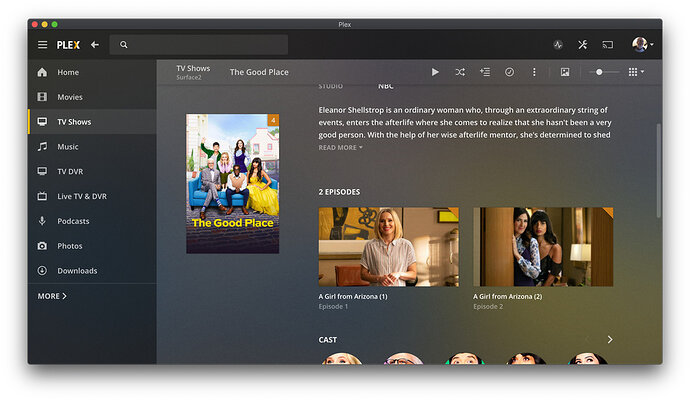Screen dimensions: 690x400
Task: Select TV Shows in sidebar
Action: tap(92, 122)
